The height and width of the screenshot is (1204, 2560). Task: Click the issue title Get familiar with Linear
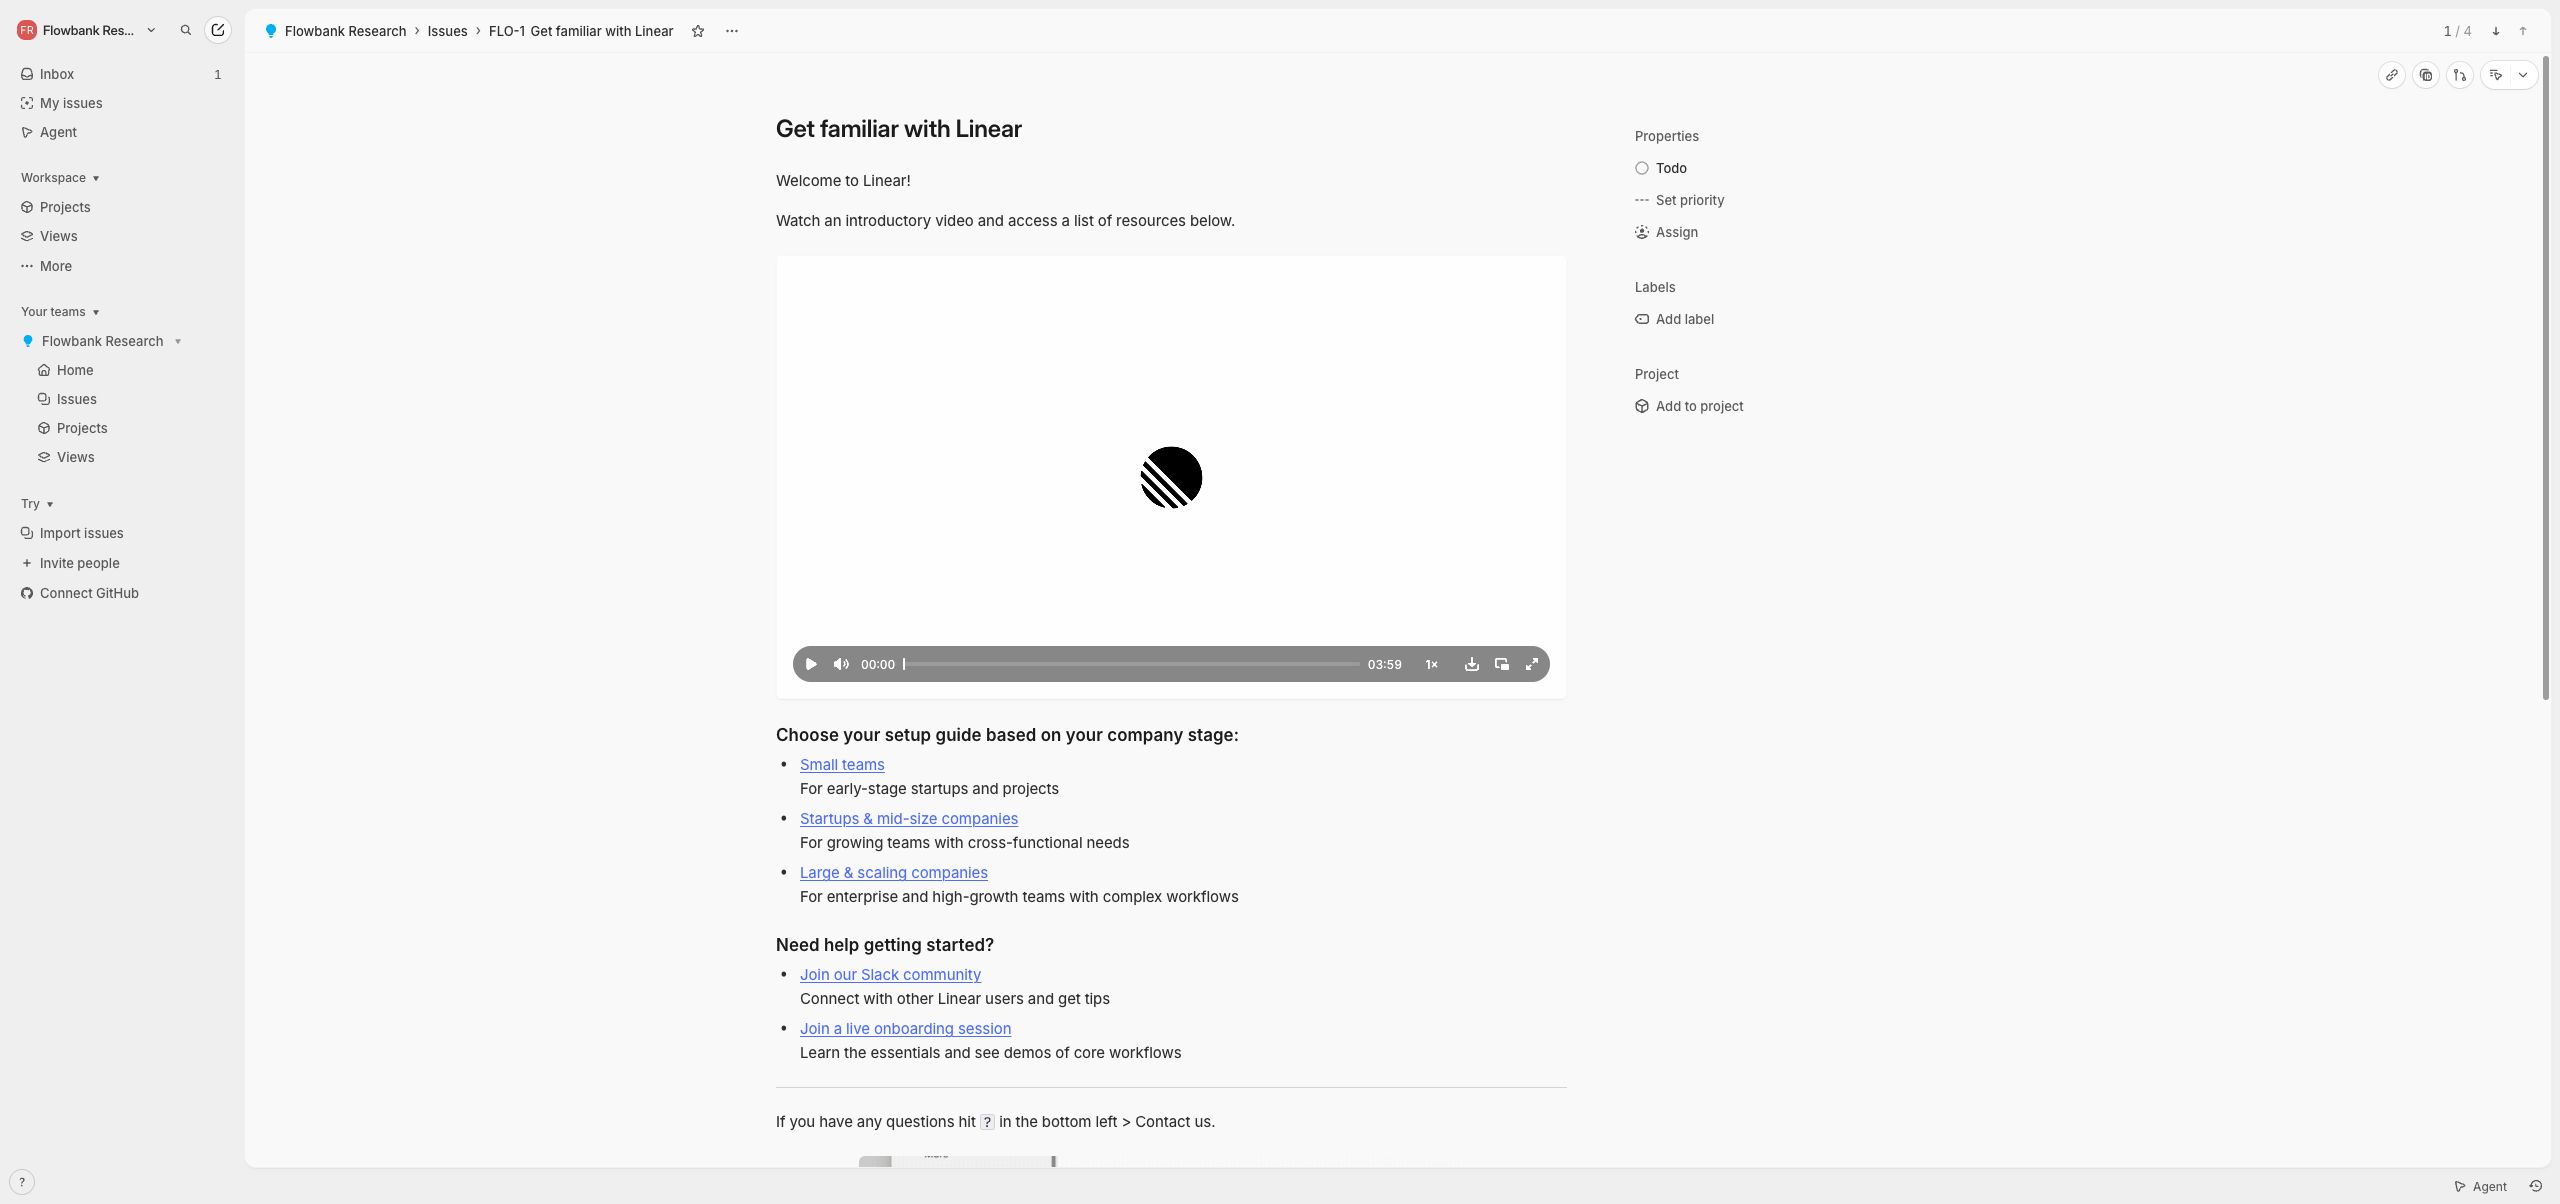899,129
